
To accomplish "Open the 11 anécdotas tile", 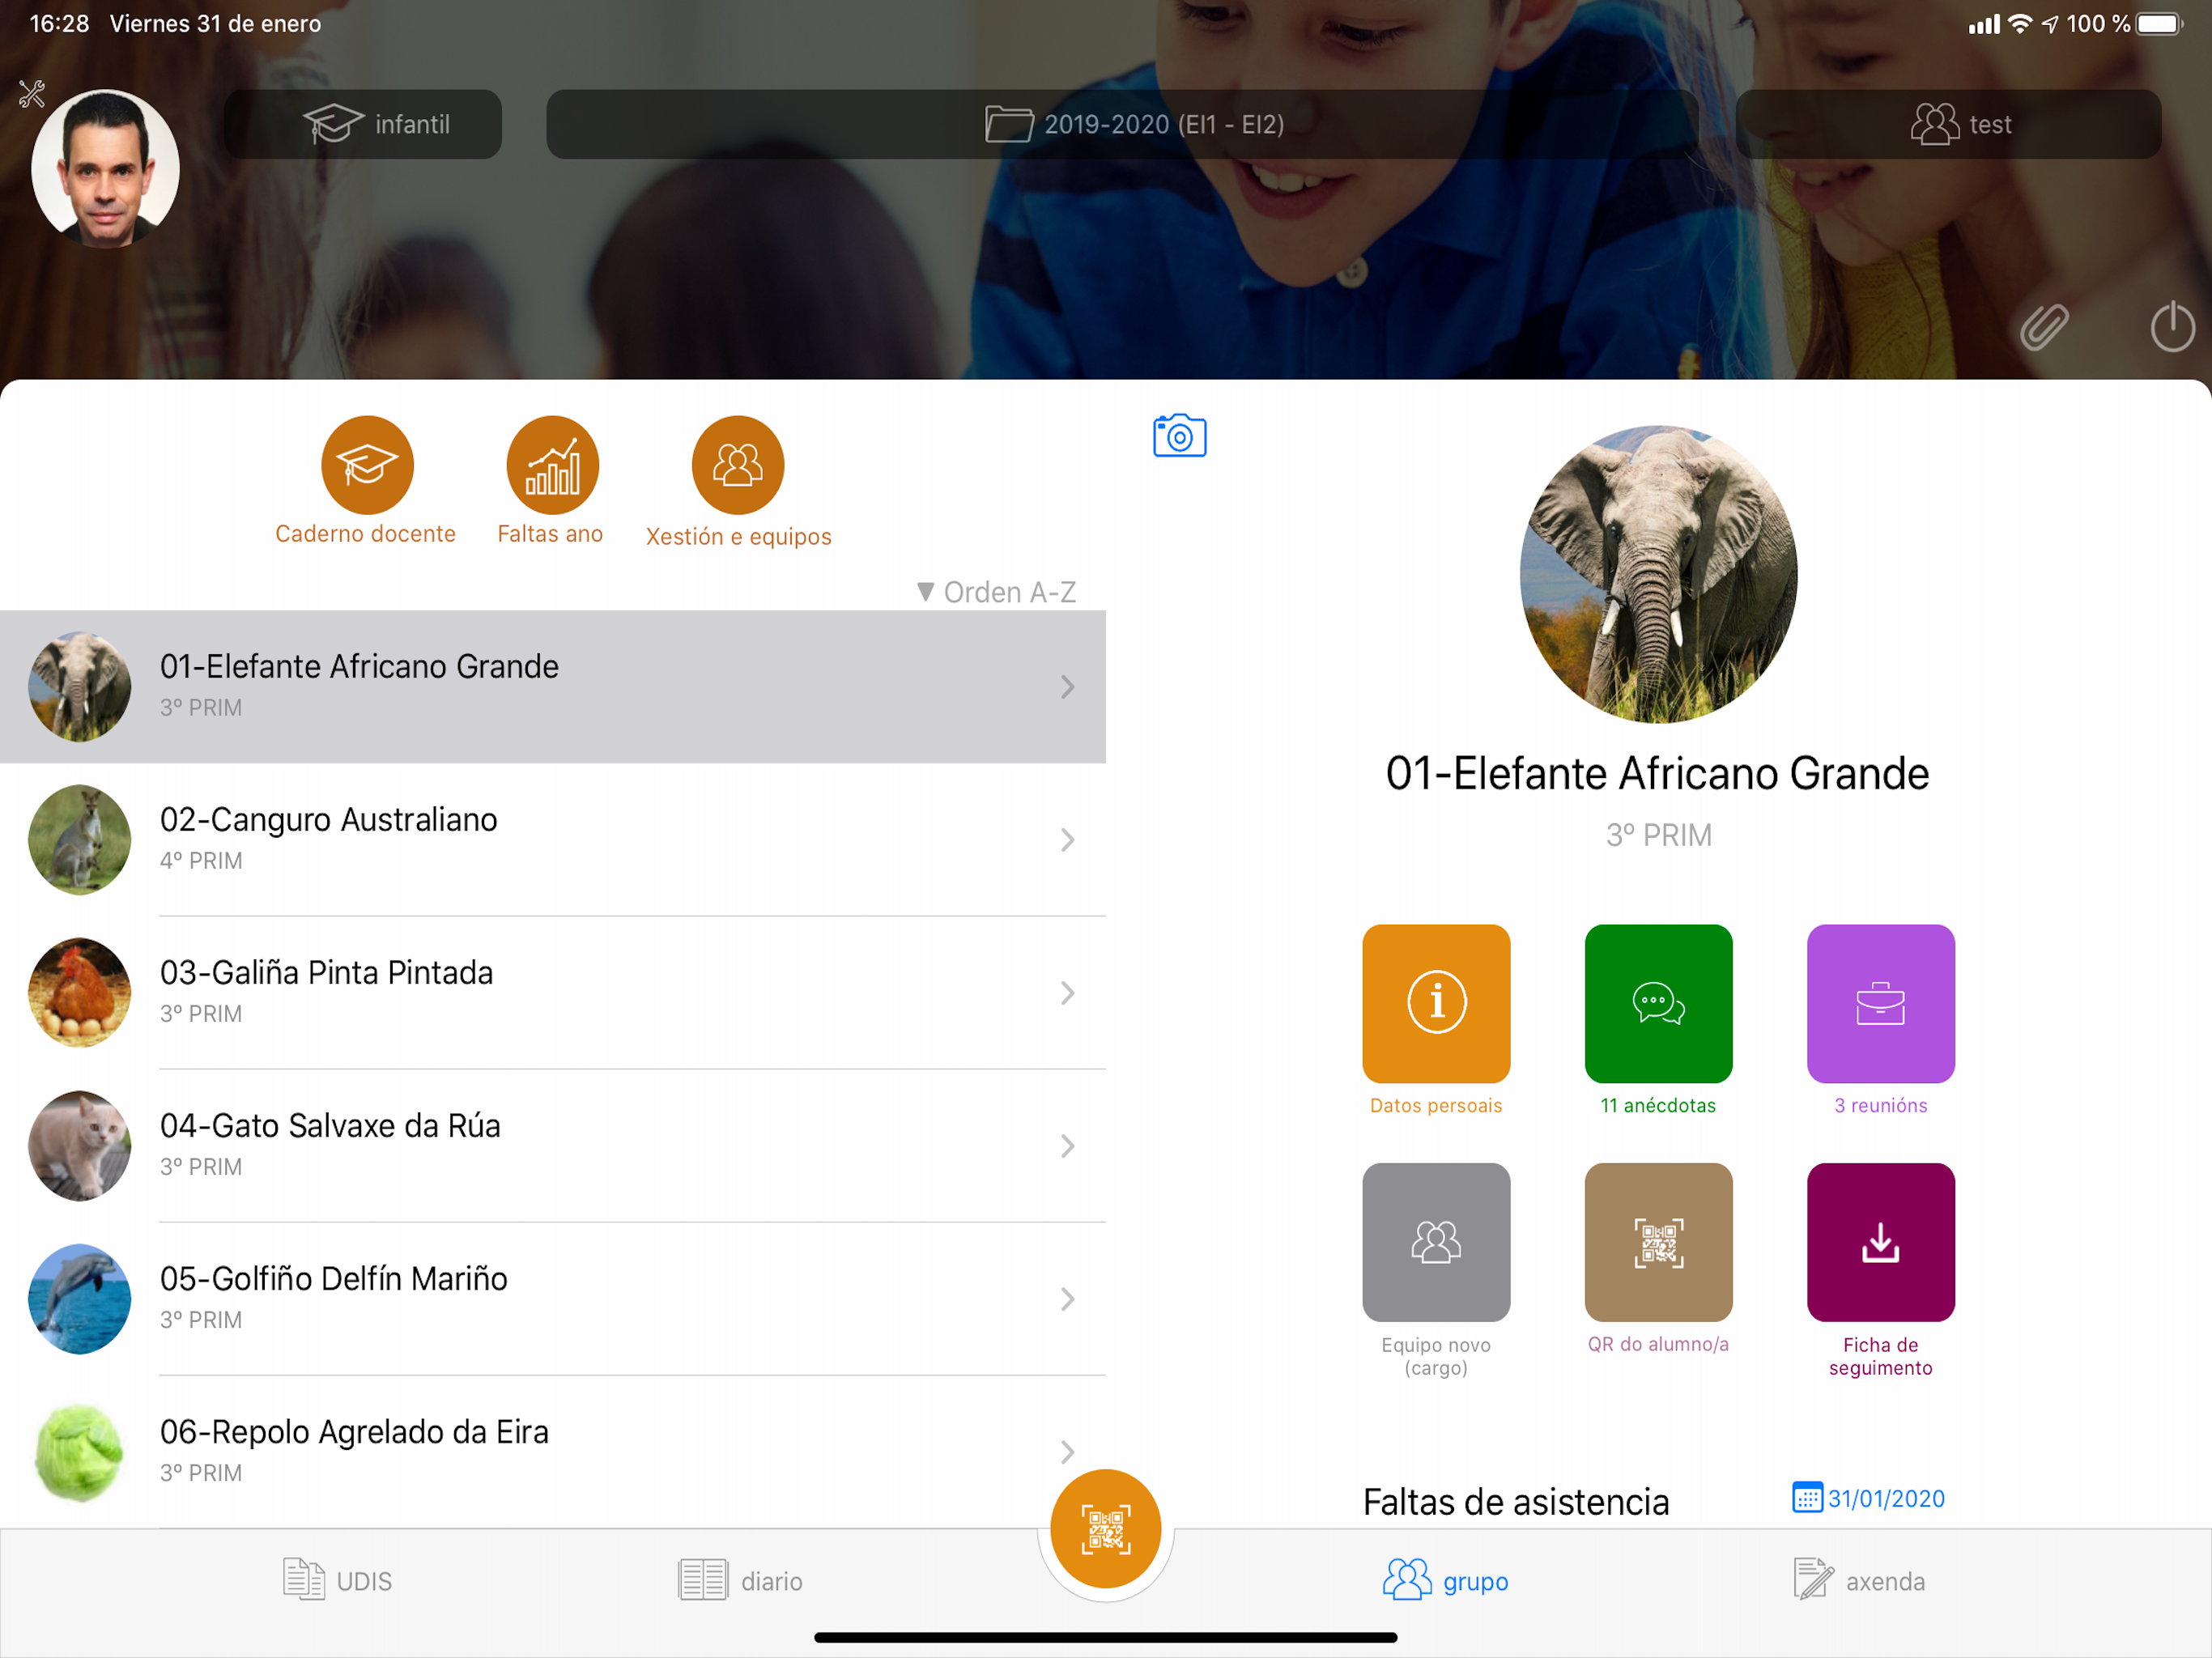I will 1659,1003.
